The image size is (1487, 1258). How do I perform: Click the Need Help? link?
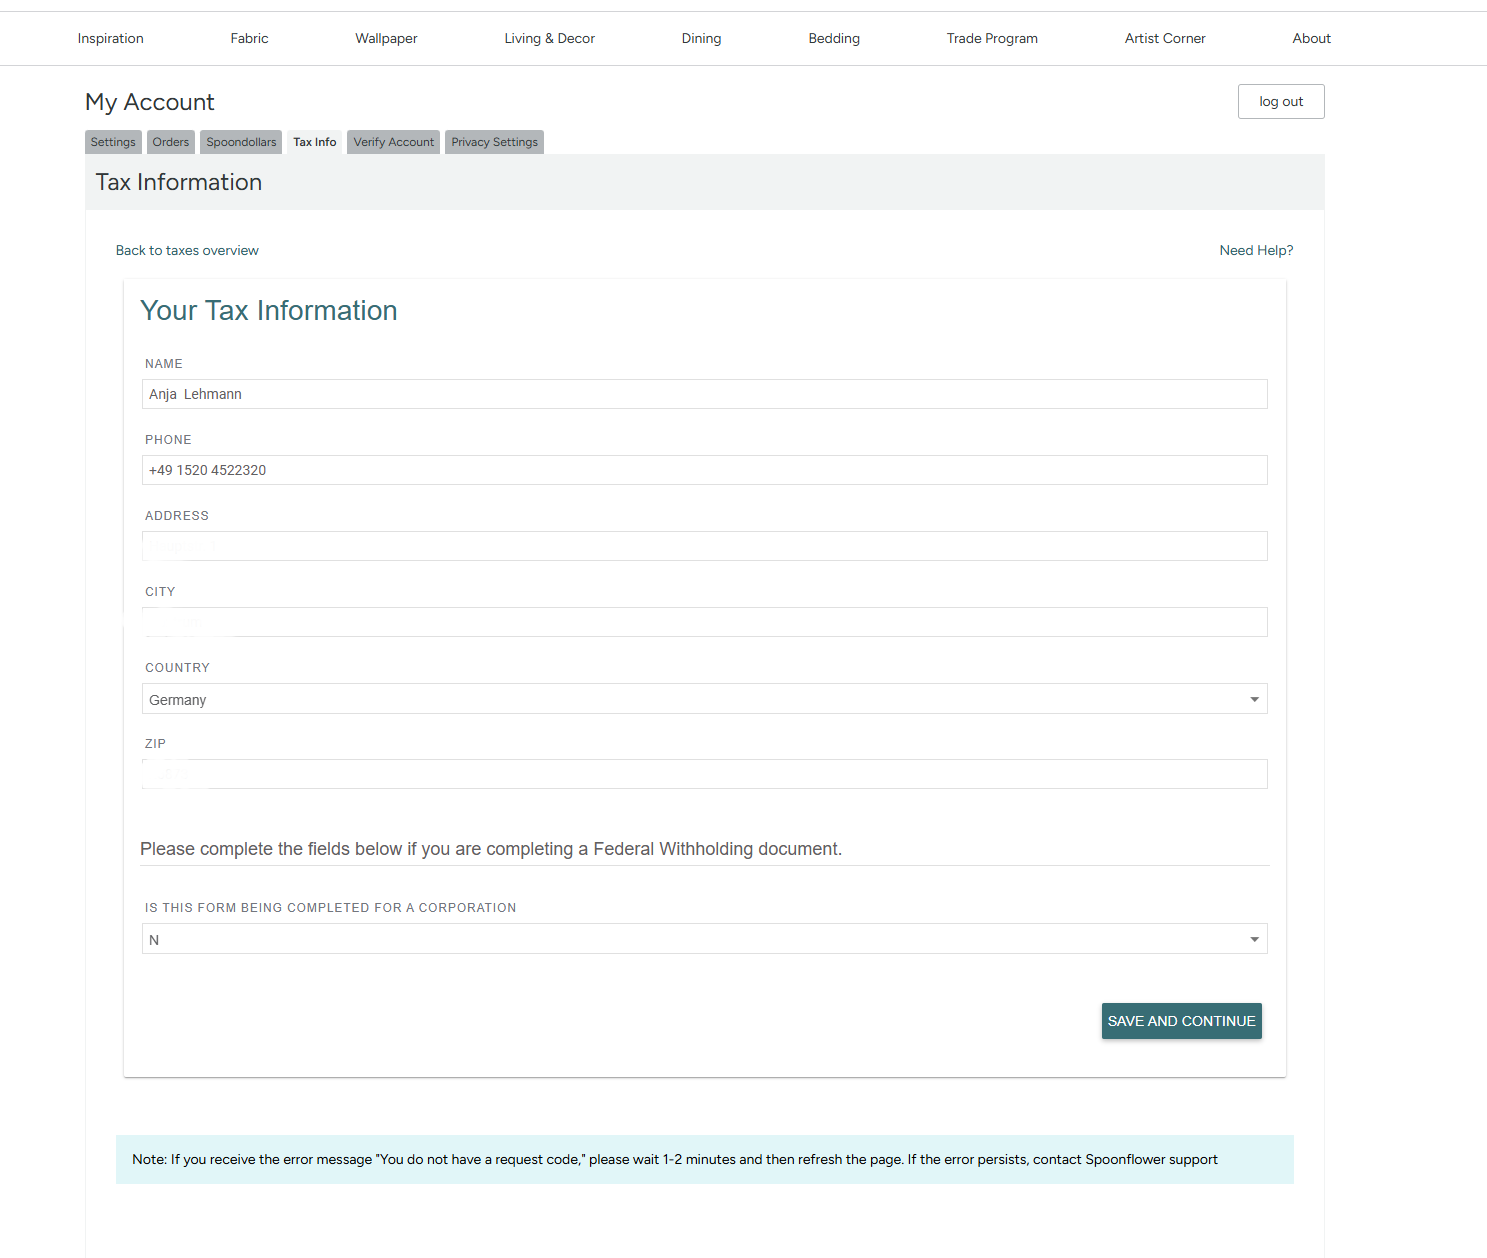click(x=1256, y=250)
